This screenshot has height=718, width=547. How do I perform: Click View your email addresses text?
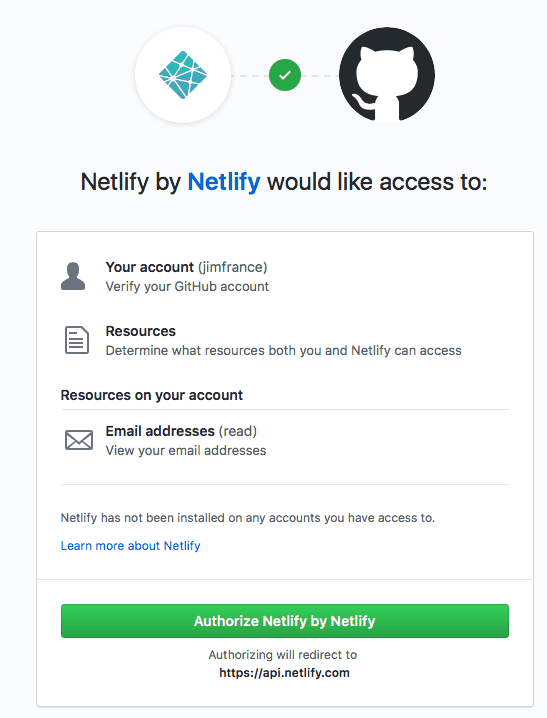pos(186,451)
